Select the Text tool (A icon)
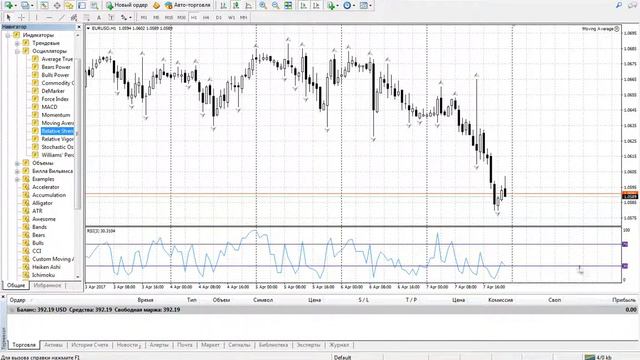The height and width of the screenshot is (360, 640). [x=99, y=18]
